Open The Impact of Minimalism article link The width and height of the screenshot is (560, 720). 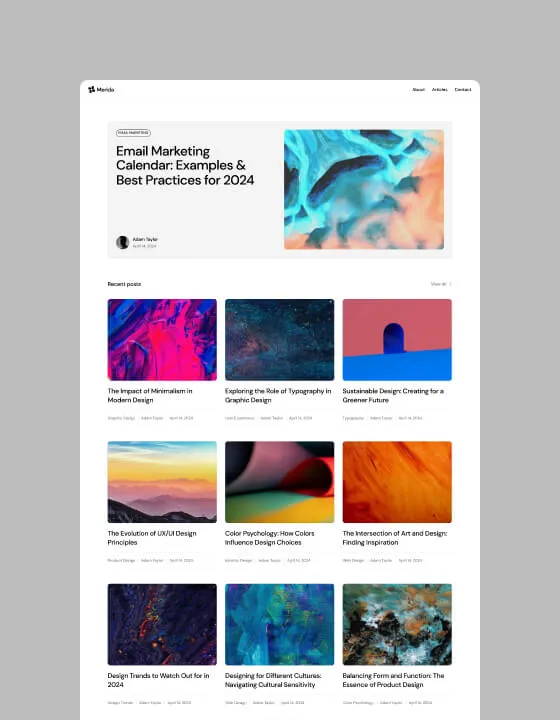(150, 395)
